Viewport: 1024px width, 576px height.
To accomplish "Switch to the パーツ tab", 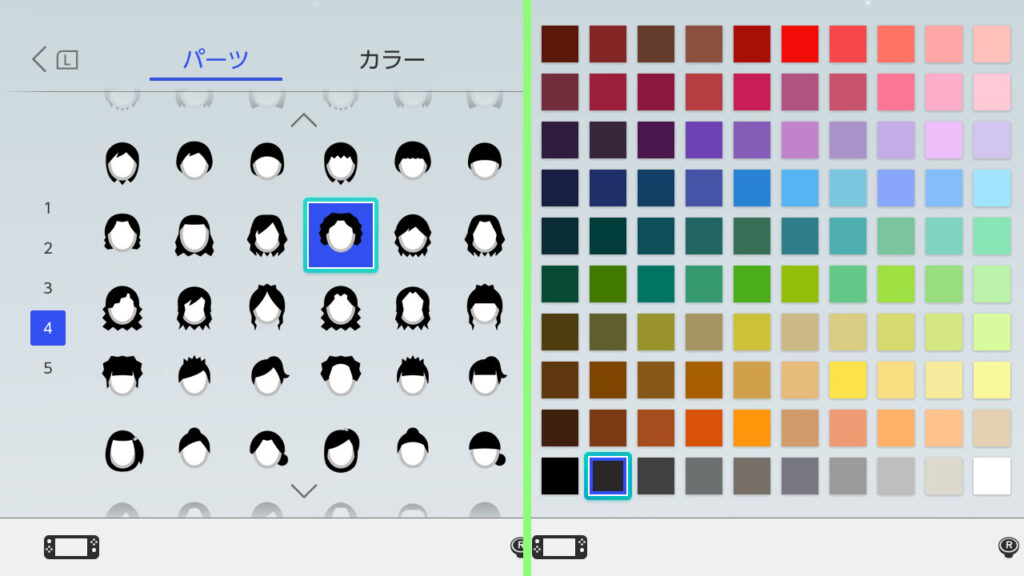I will 216,59.
